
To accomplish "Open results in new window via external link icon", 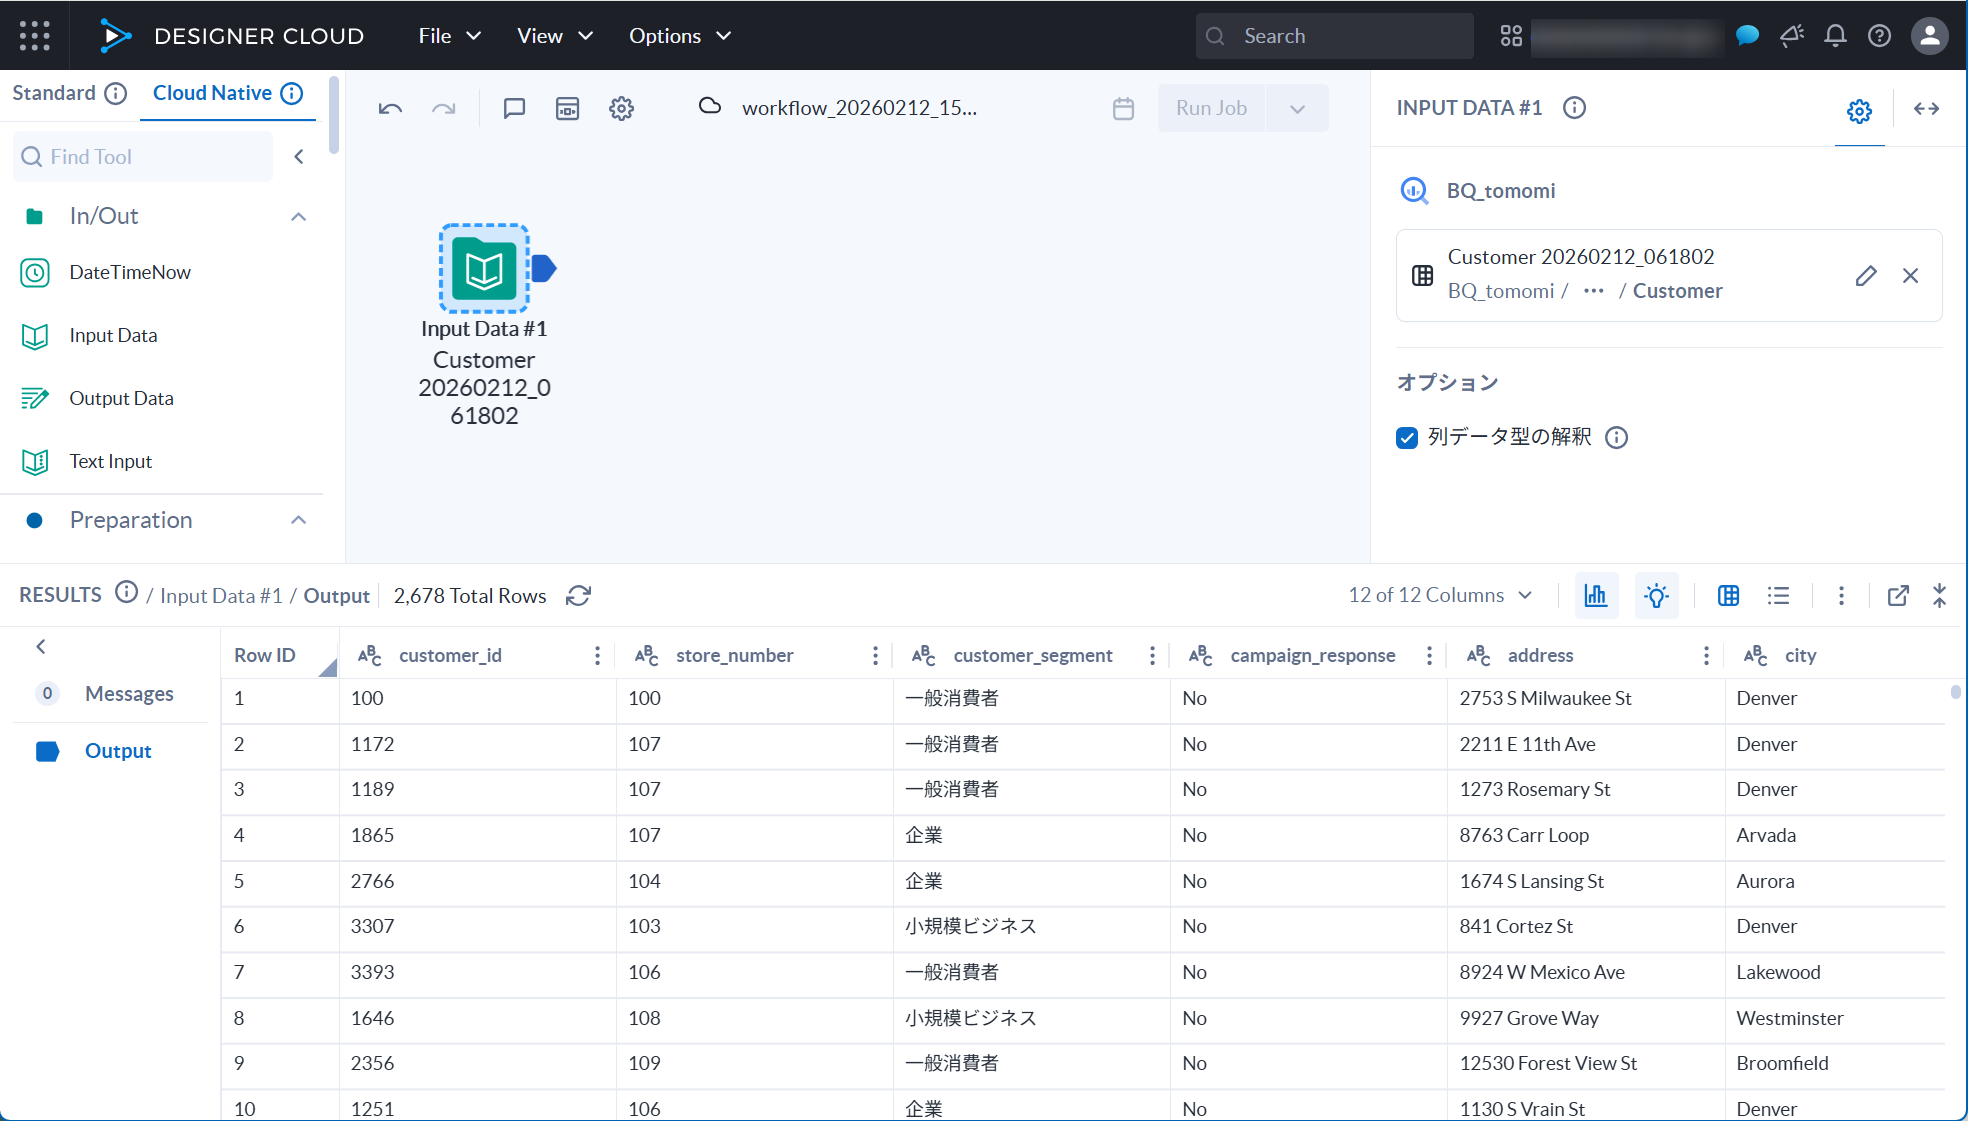I will point(1899,595).
